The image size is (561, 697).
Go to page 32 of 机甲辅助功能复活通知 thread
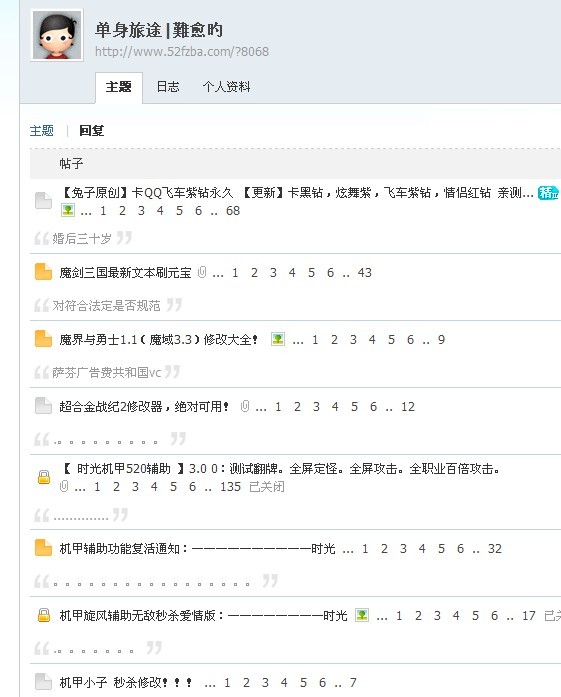pos(495,549)
